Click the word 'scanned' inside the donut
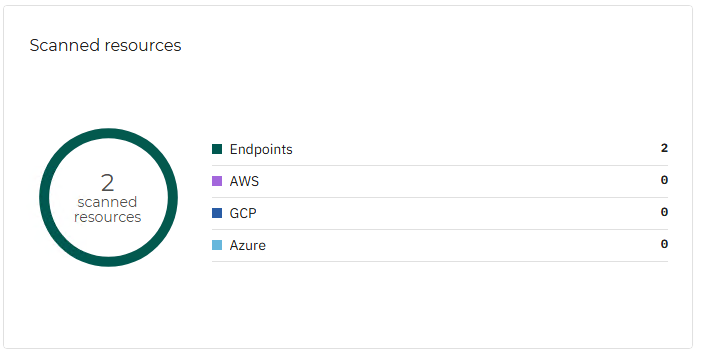702x363 pixels. (107, 202)
